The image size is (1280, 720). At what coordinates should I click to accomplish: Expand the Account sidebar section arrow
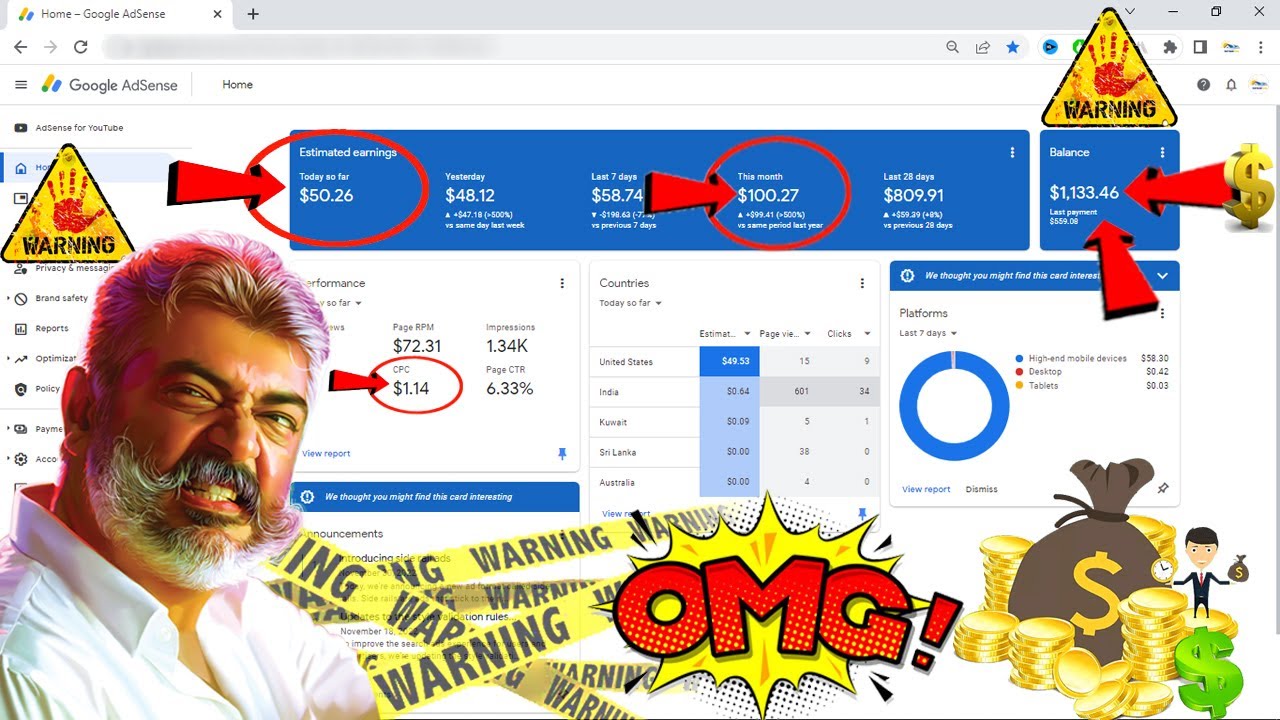point(9,459)
